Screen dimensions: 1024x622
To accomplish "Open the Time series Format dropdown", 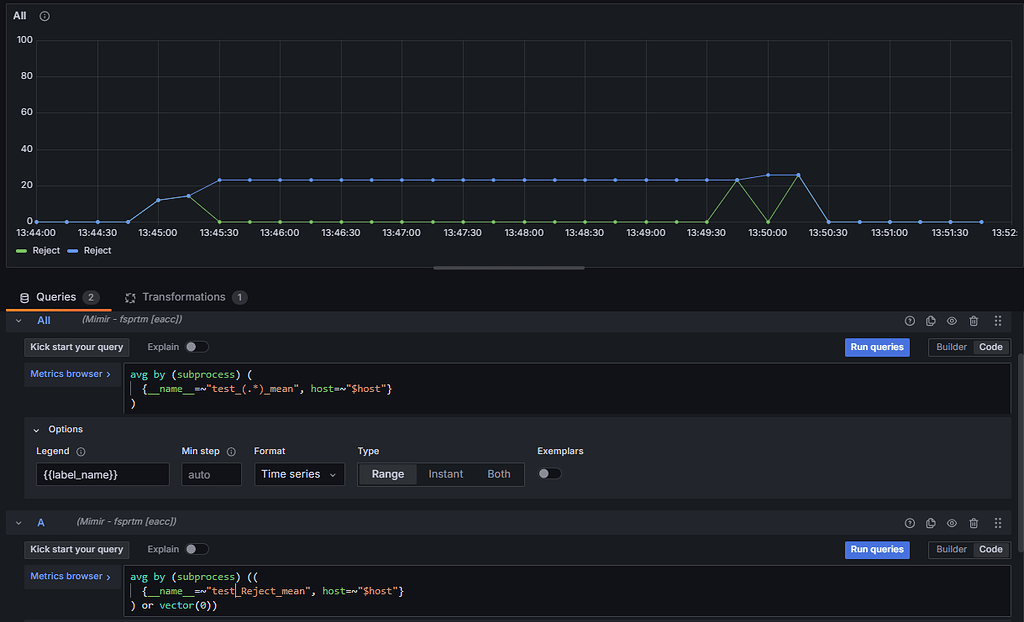I will pos(299,473).
